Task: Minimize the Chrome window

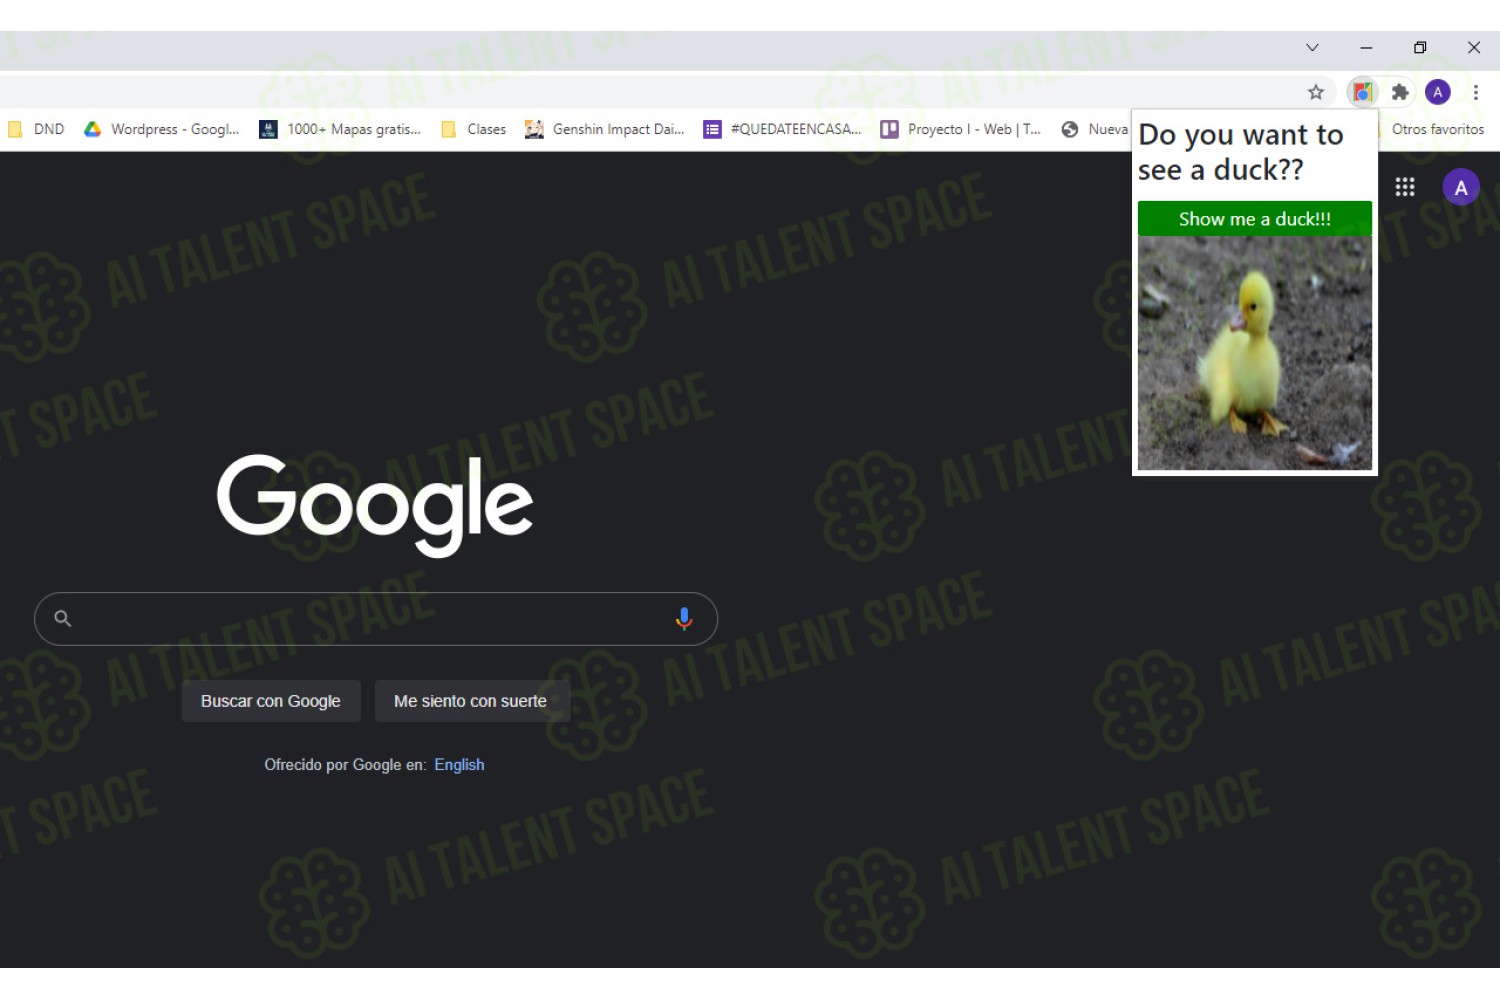Action: click(x=1366, y=47)
